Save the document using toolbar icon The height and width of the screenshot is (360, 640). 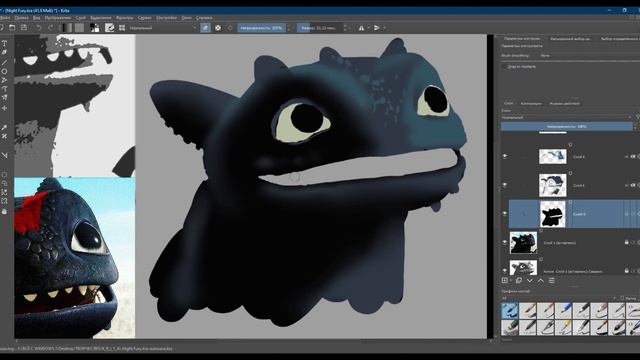click(x=24, y=28)
